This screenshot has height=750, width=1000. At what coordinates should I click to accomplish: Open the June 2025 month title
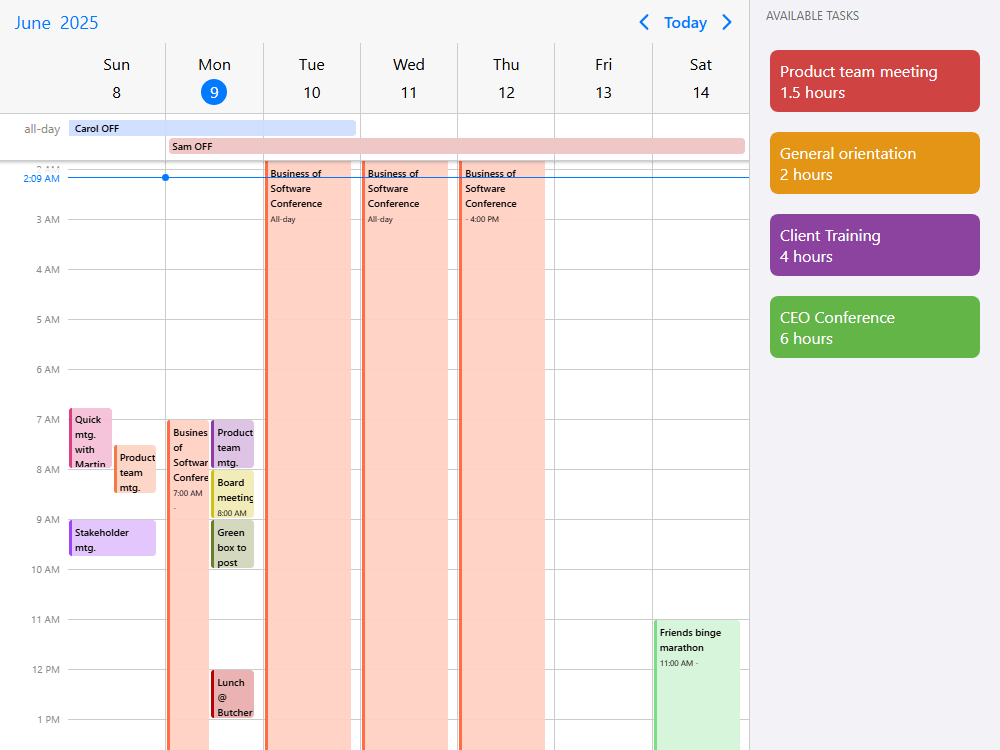[x=56, y=23]
